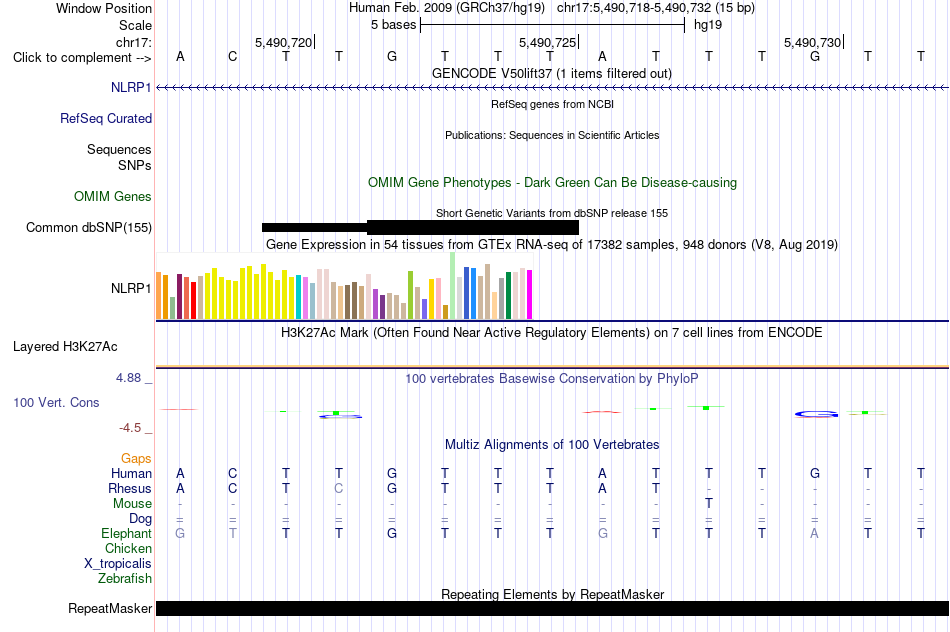Click the -4.5 PhyloP lower scale value
This screenshot has width=950, height=632.
click(x=130, y=428)
